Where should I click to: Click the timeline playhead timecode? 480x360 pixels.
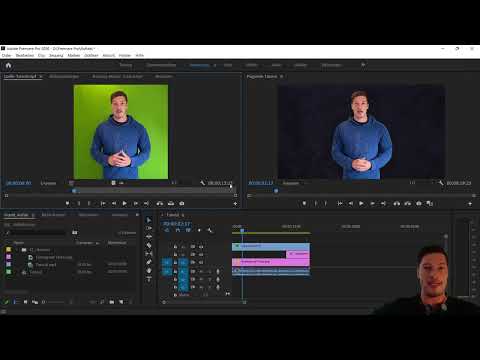tap(177, 223)
